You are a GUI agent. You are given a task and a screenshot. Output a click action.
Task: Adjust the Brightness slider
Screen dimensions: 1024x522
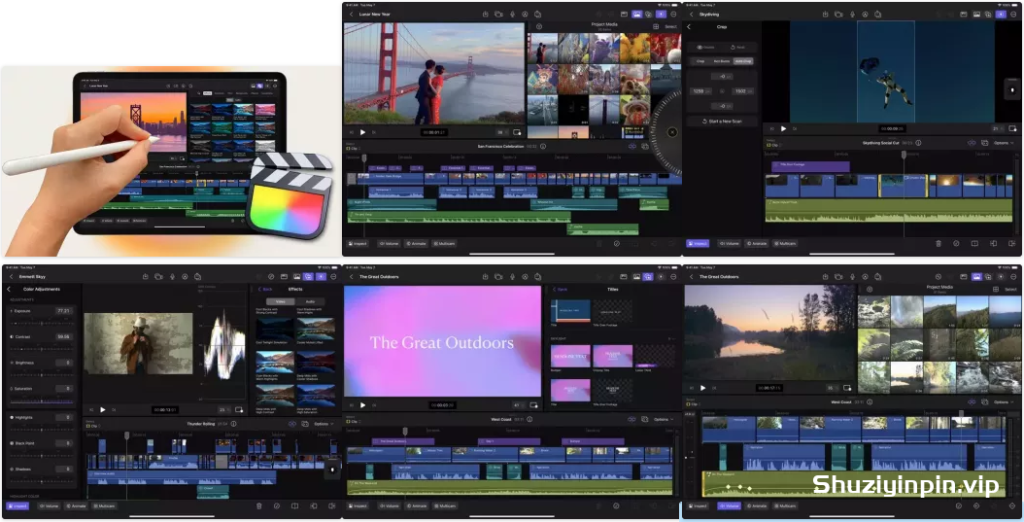[x=41, y=374]
